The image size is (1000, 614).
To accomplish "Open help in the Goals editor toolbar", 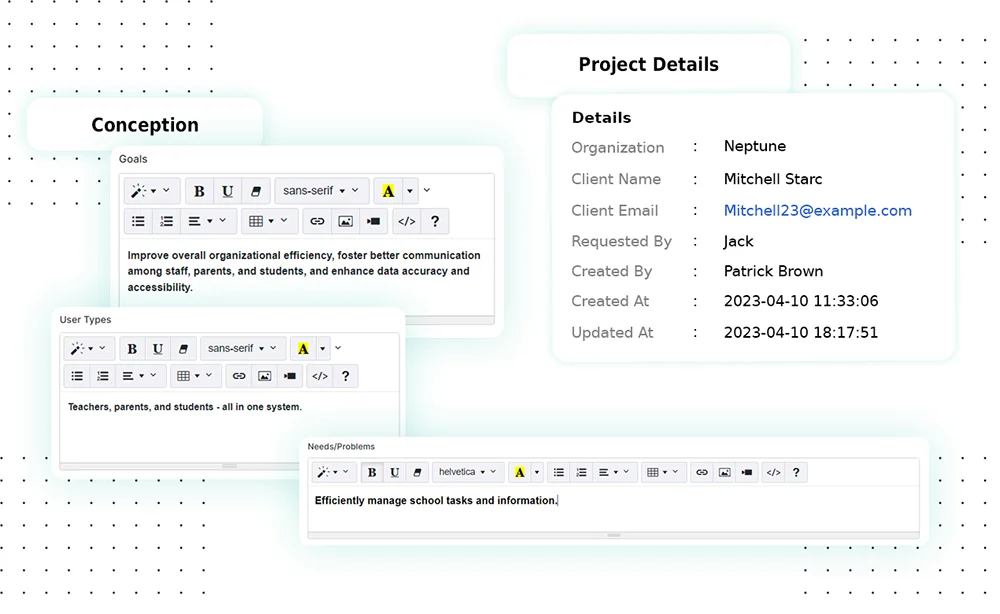I will click(433, 221).
